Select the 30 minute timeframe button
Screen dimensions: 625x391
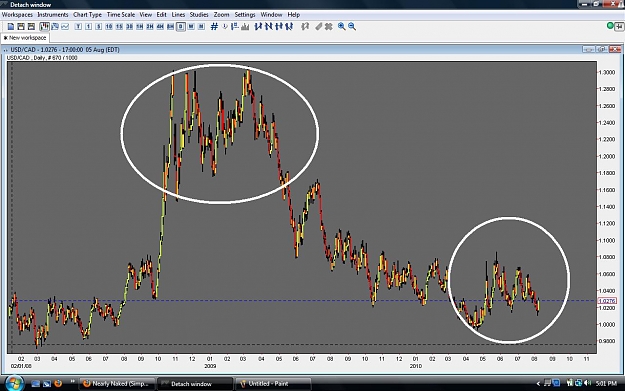130,27
